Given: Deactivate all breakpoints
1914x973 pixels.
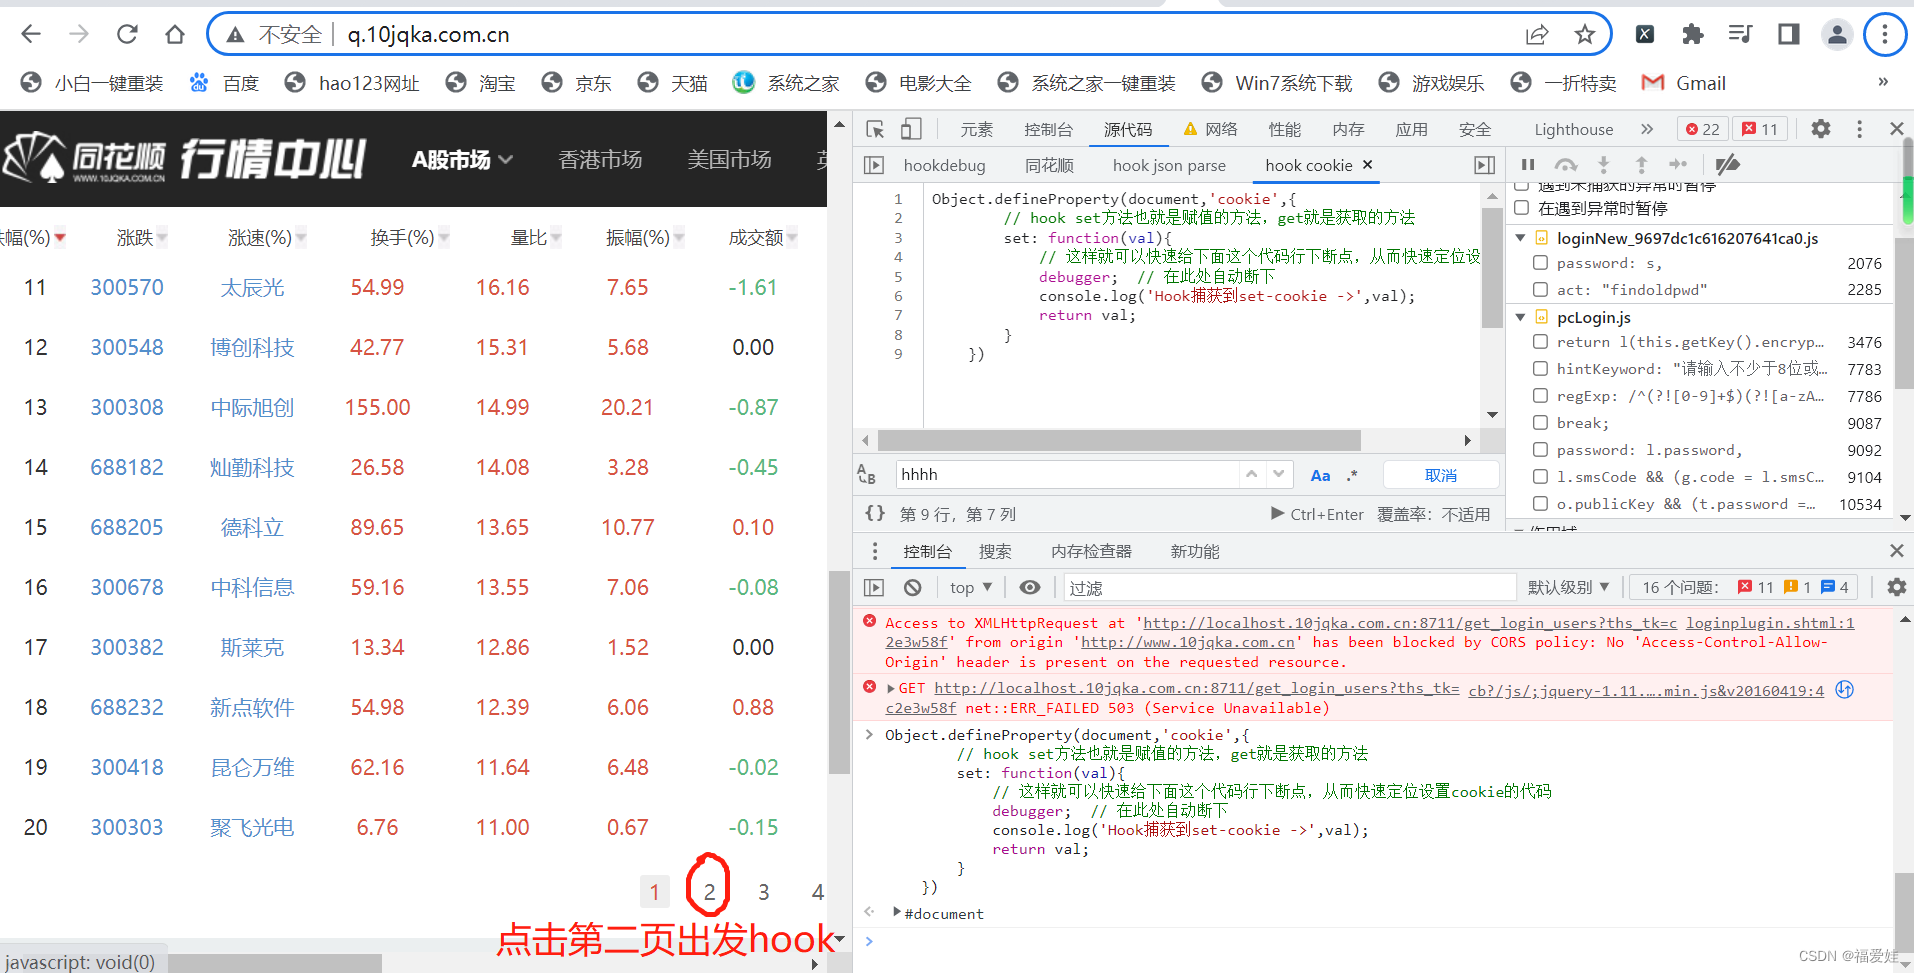Looking at the screenshot, I should point(1727,165).
